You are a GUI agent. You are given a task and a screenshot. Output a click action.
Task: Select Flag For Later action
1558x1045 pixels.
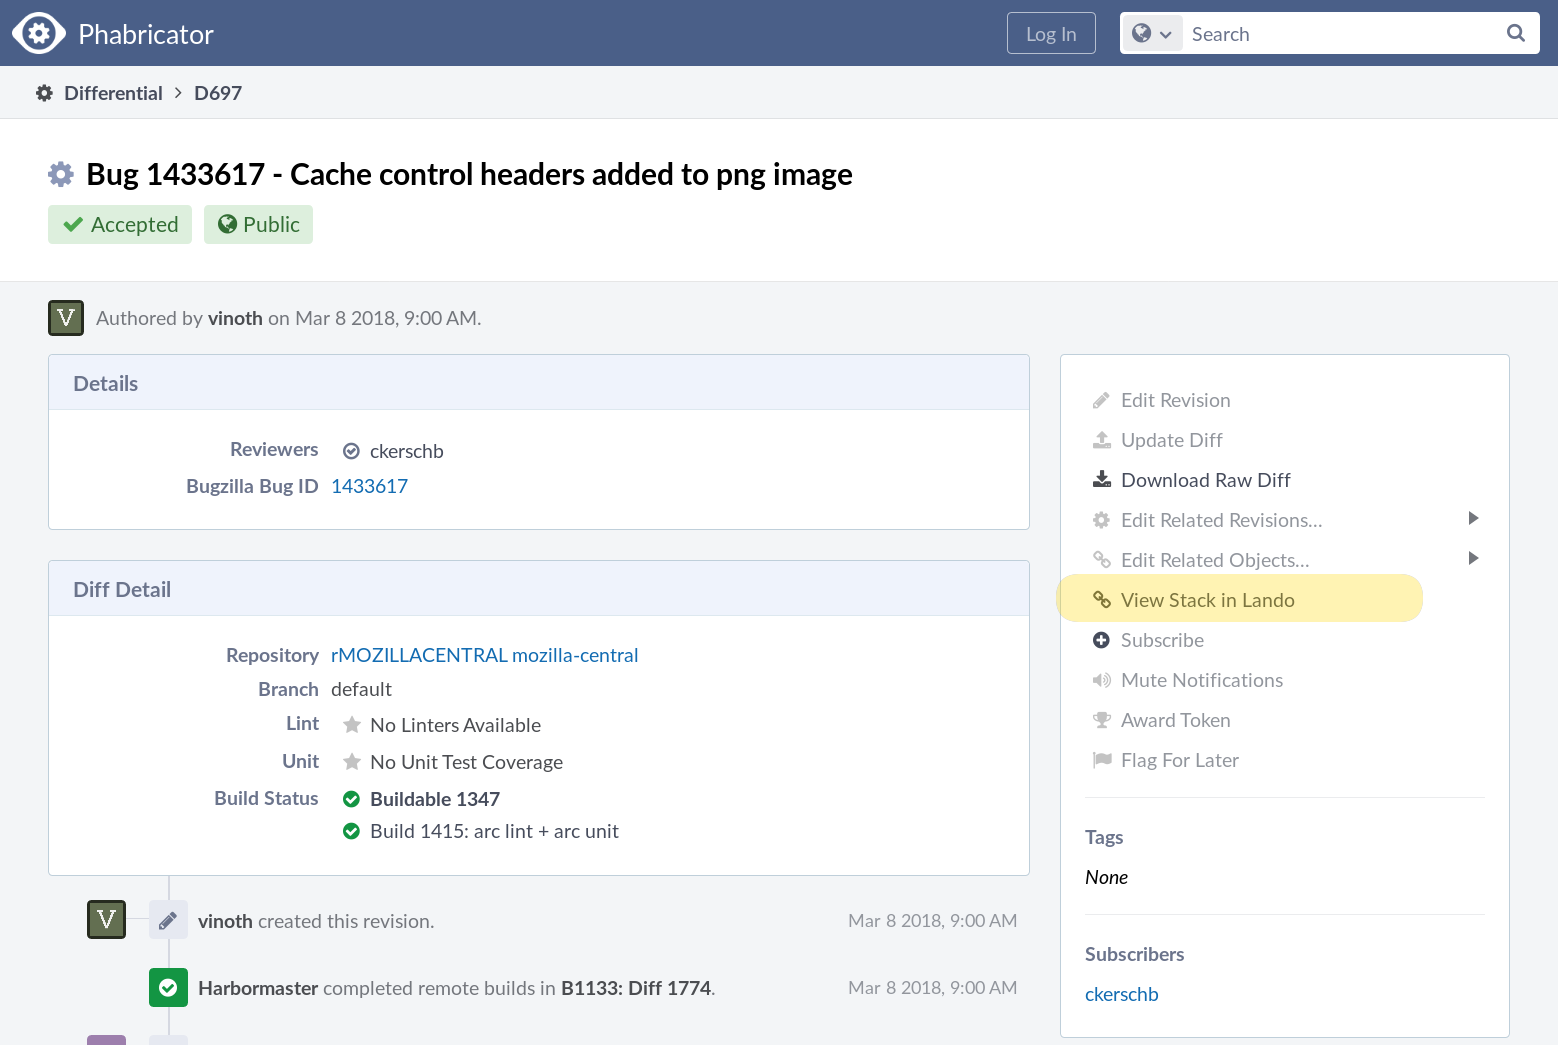coord(1180,760)
